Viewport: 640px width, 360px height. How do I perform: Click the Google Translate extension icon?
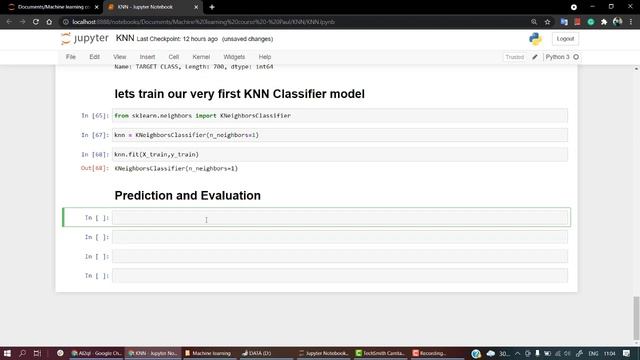(564, 22)
